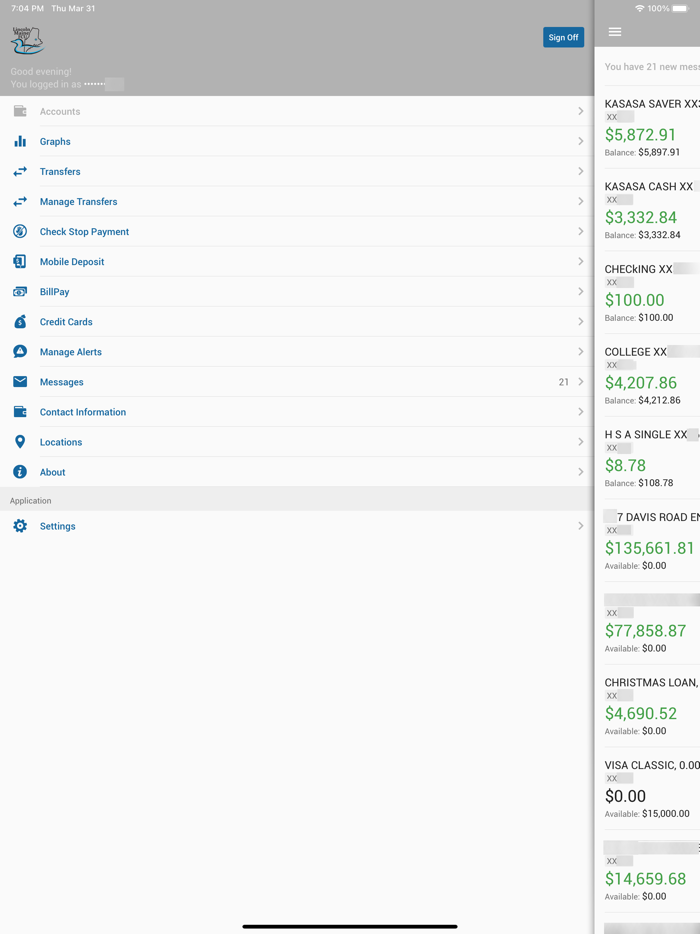
Task: Open the Mobile Deposit menu item
Action: [297, 261]
